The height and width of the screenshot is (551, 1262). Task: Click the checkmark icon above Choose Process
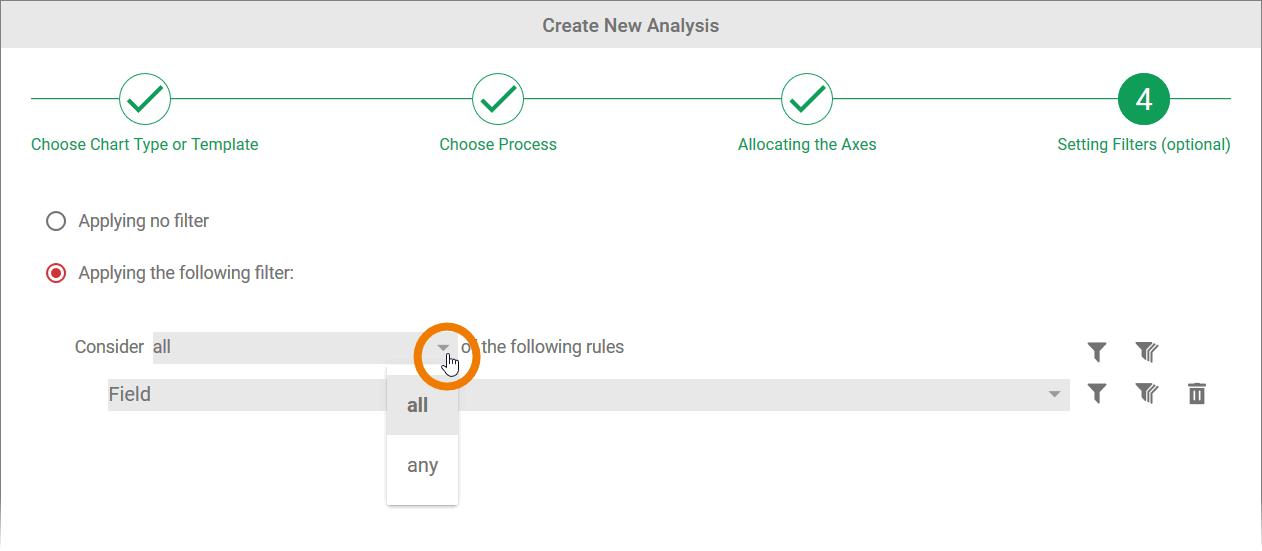pos(498,98)
